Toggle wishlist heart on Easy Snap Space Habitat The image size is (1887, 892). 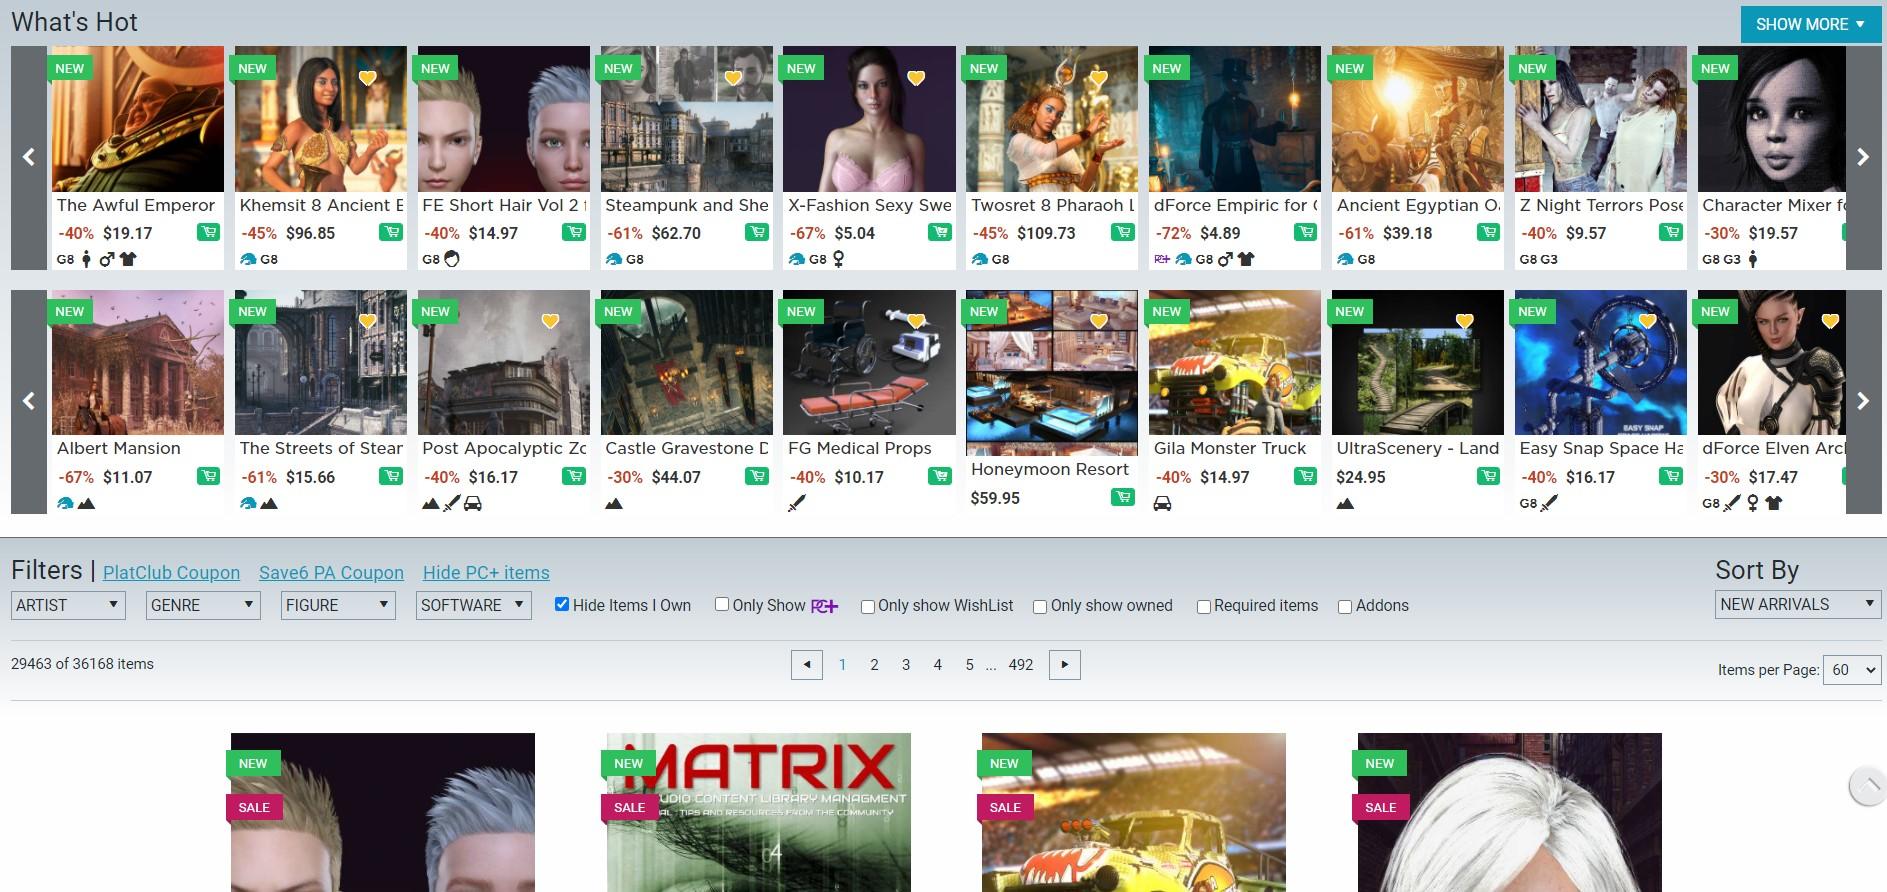coord(1647,321)
